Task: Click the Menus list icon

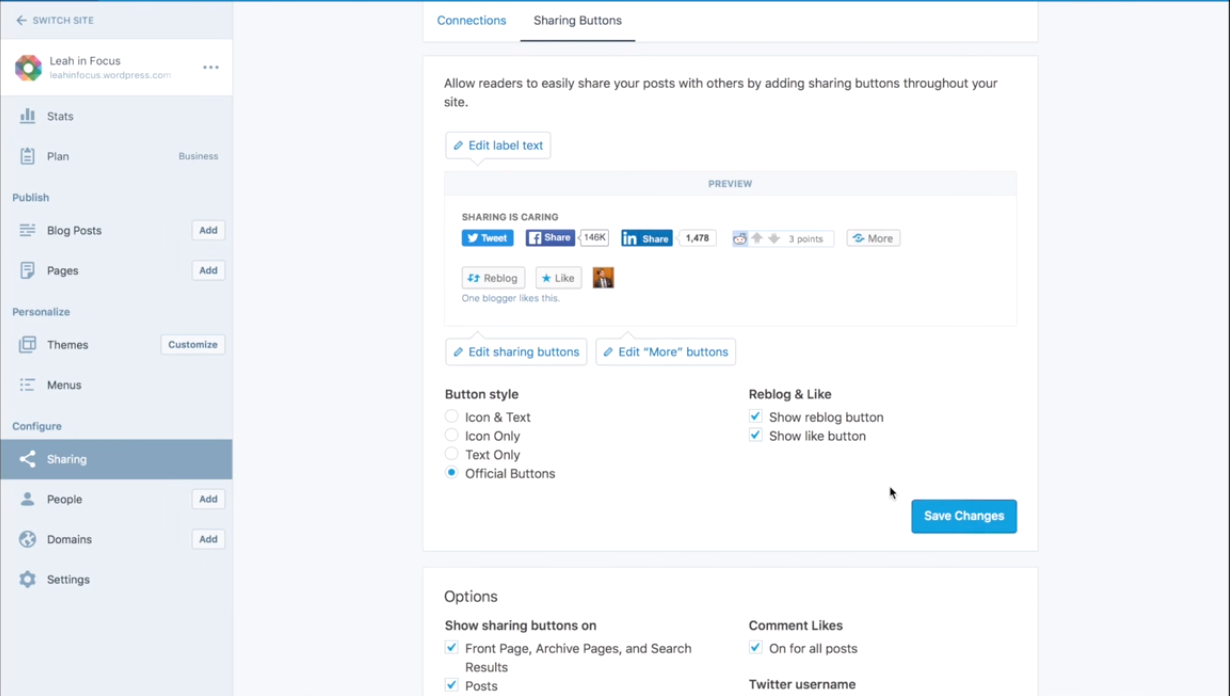Action: pos(27,385)
